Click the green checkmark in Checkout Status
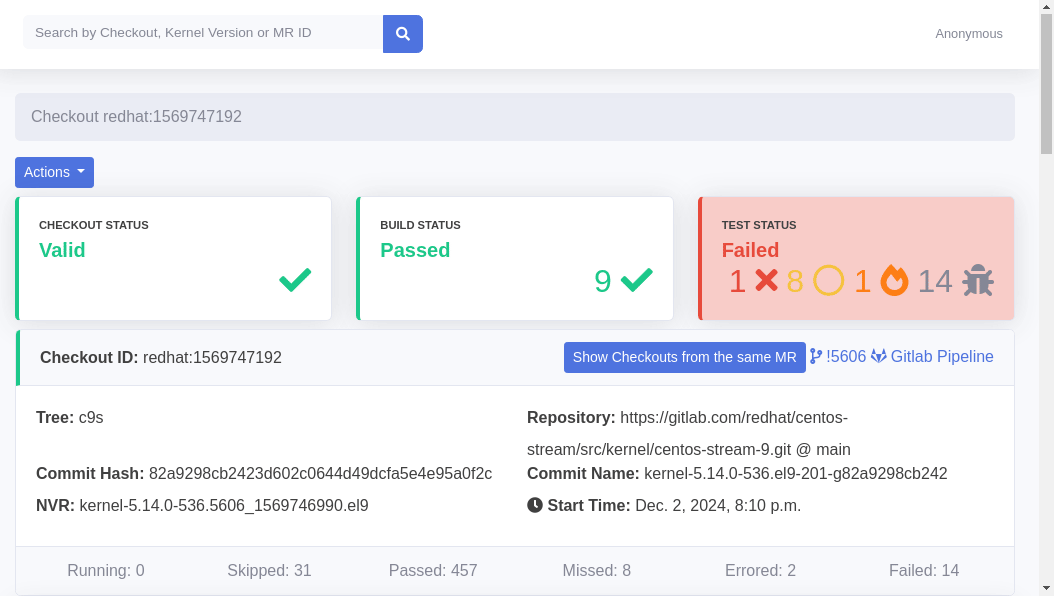The image size is (1054, 596). coord(295,281)
